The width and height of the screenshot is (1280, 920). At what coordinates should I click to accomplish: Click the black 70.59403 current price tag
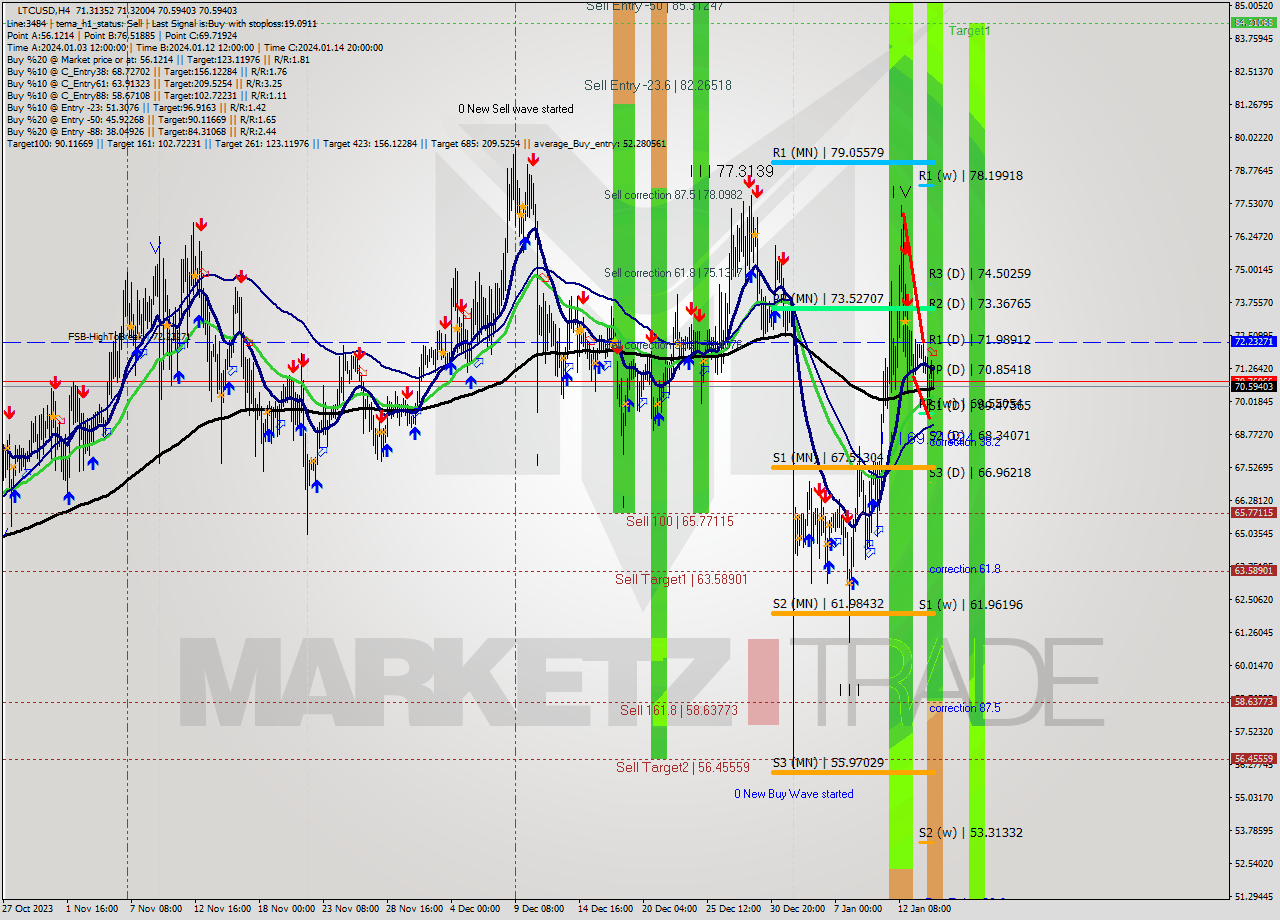[x=1254, y=386]
